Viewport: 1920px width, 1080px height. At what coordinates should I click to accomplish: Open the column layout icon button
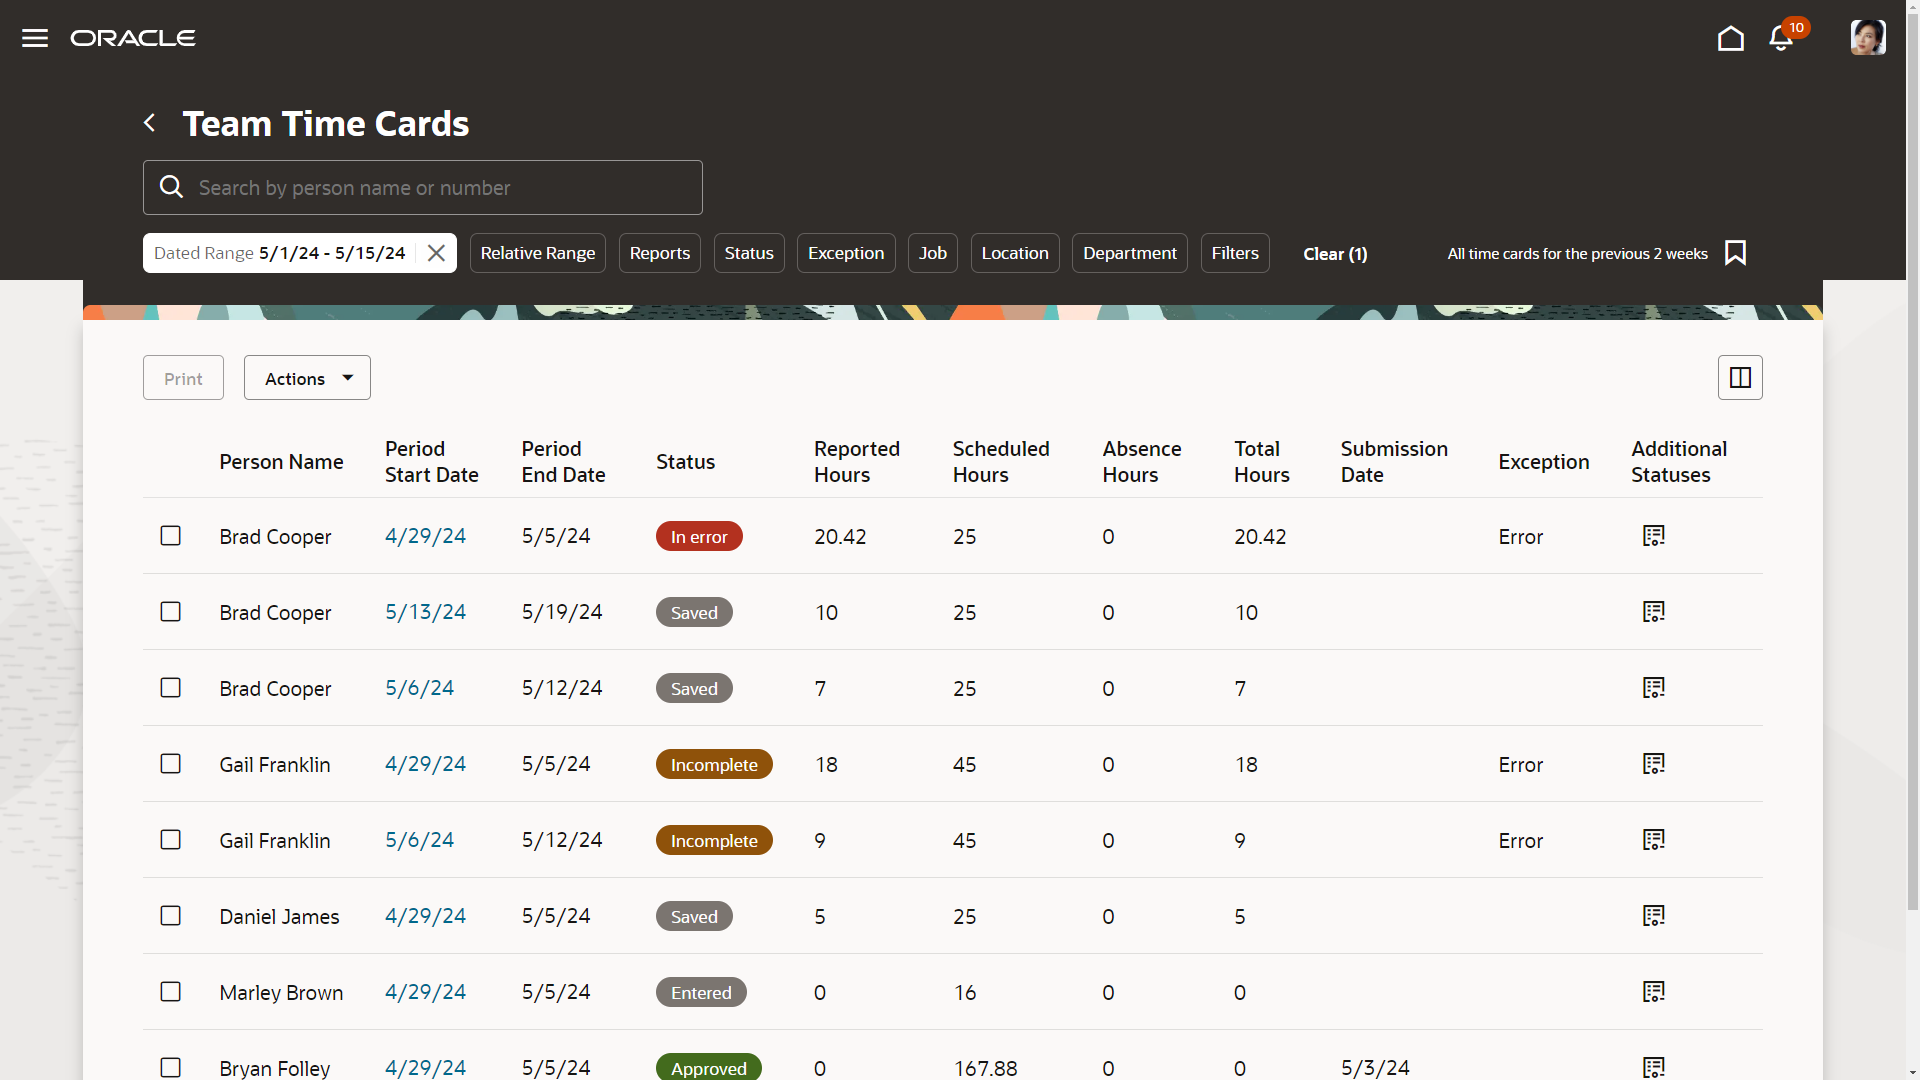(1740, 378)
